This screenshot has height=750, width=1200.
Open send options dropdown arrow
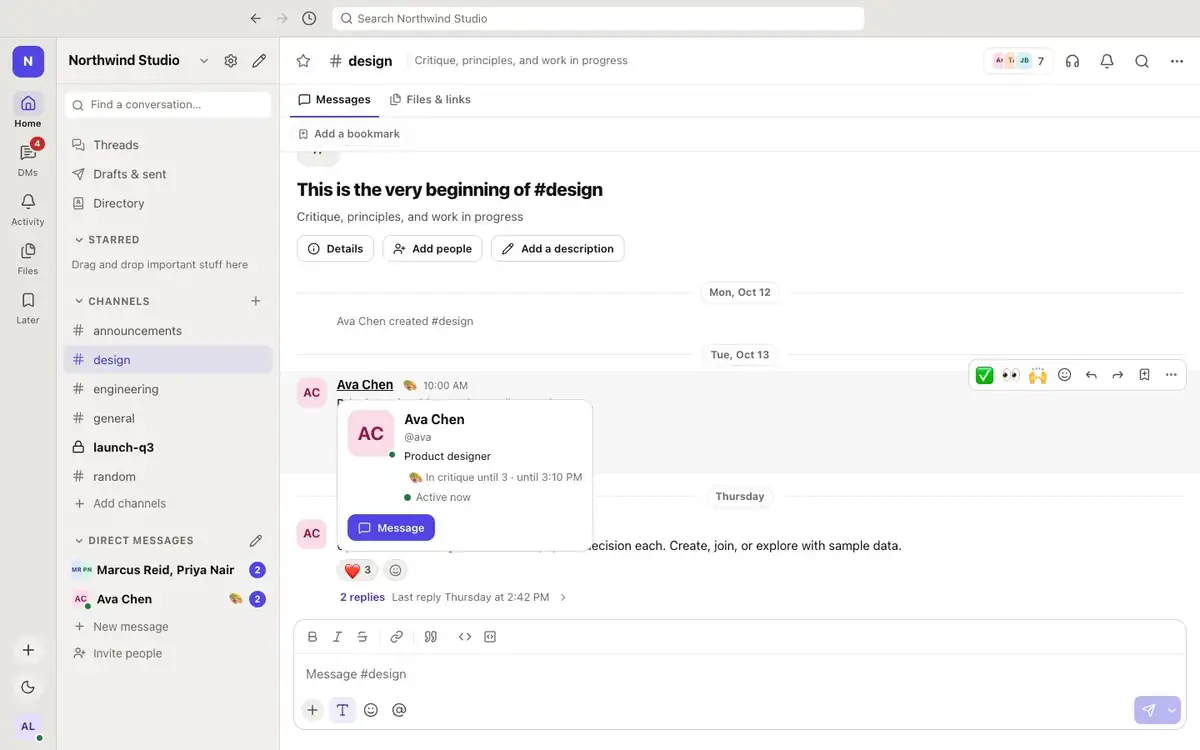point(1172,710)
